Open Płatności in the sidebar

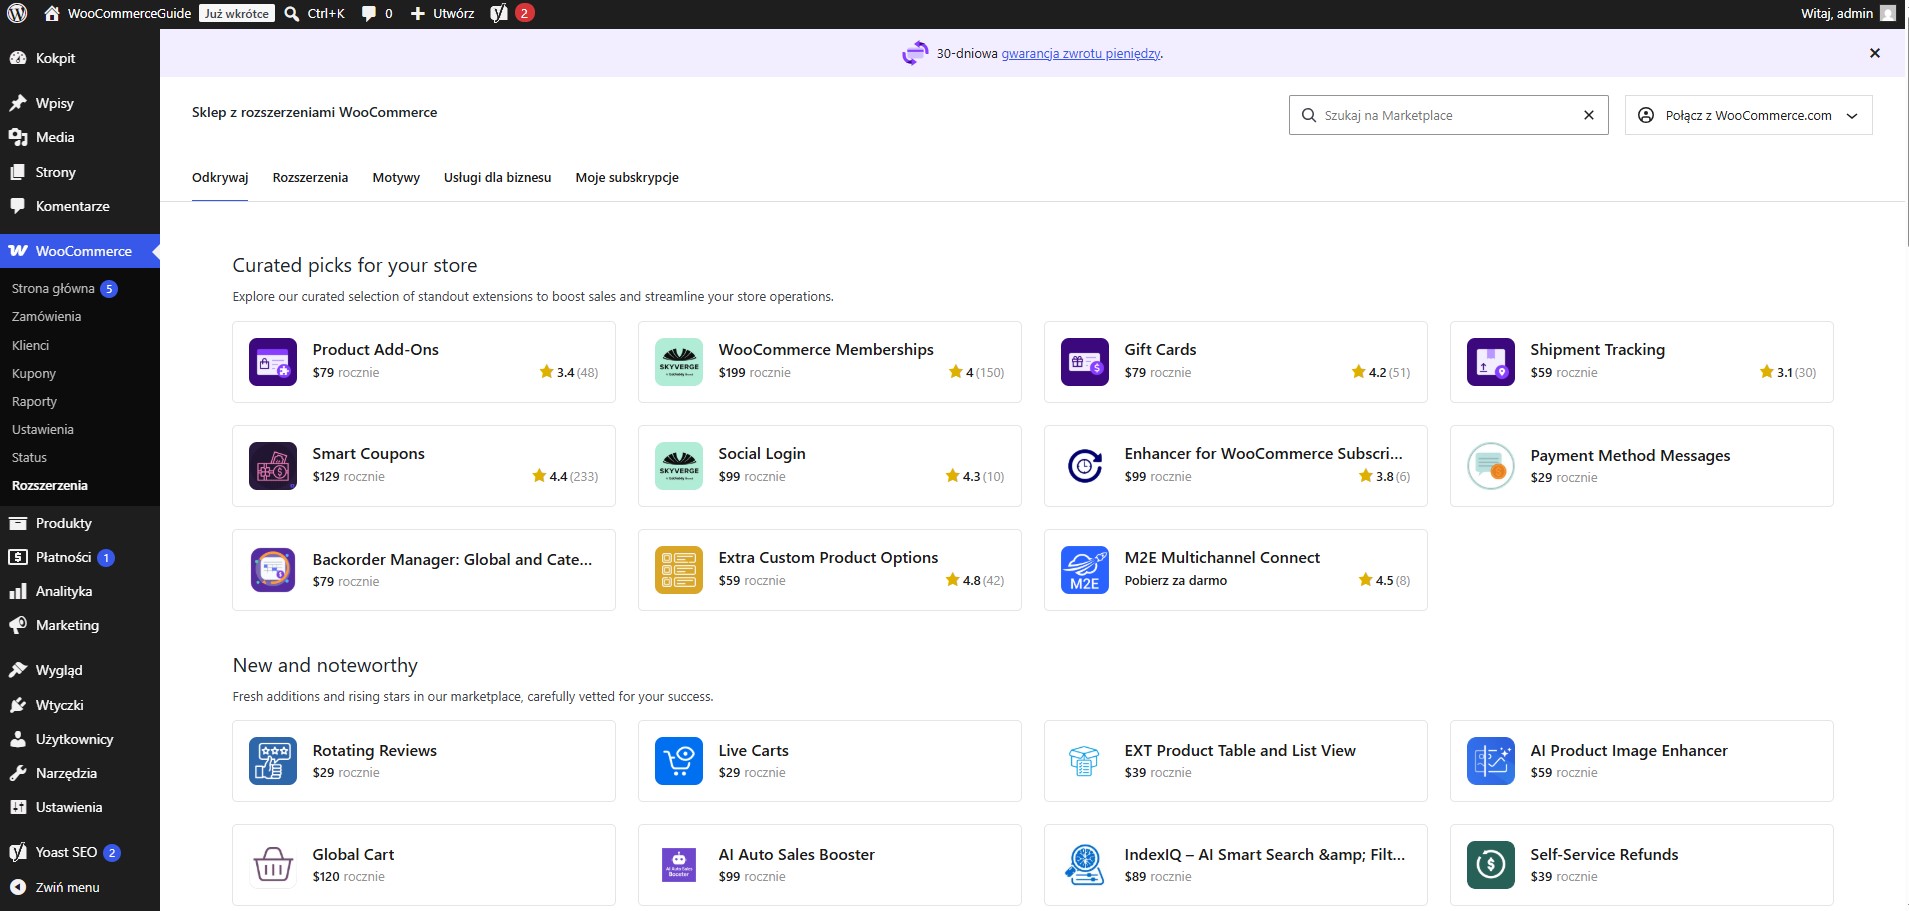click(80, 557)
